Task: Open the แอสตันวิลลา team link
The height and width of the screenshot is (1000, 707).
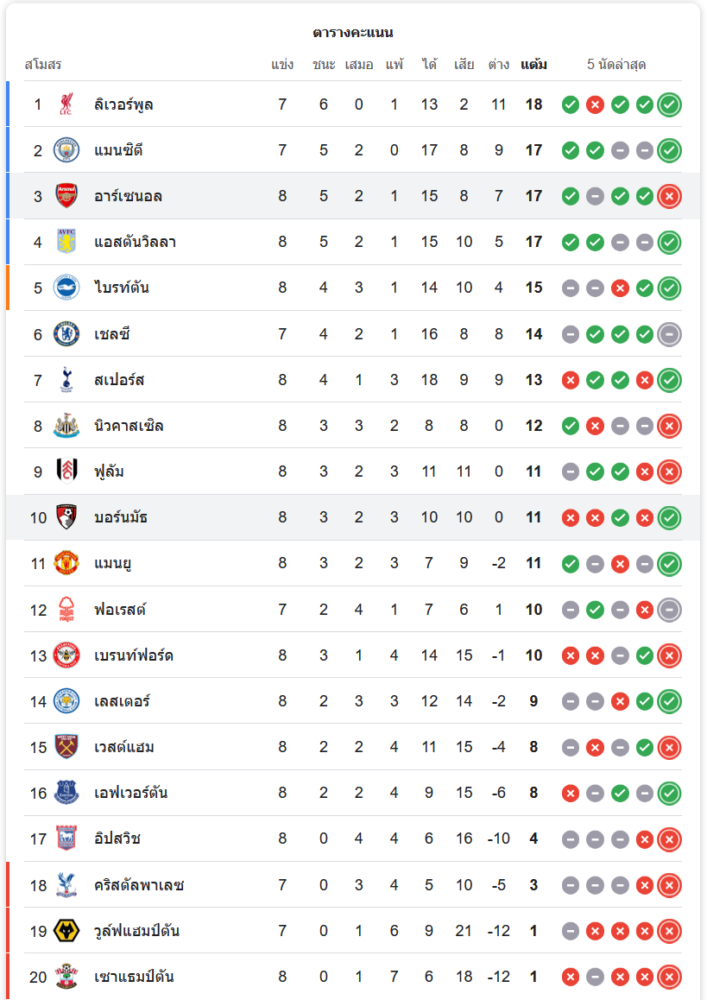Action: tap(135, 242)
